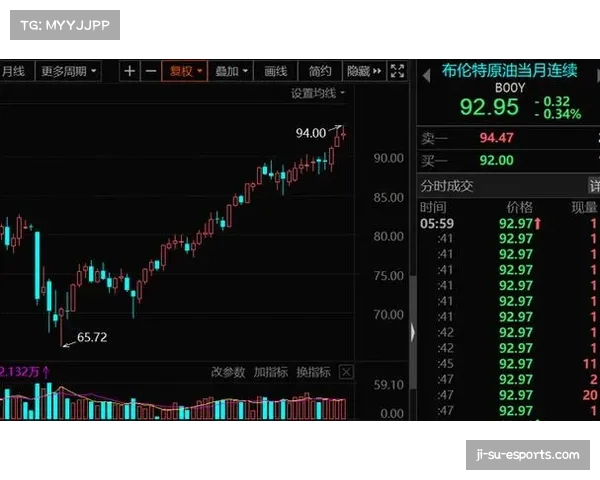
Task: Click the fullscreen expand icon in toolbar
Action: click(x=397, y=71)
